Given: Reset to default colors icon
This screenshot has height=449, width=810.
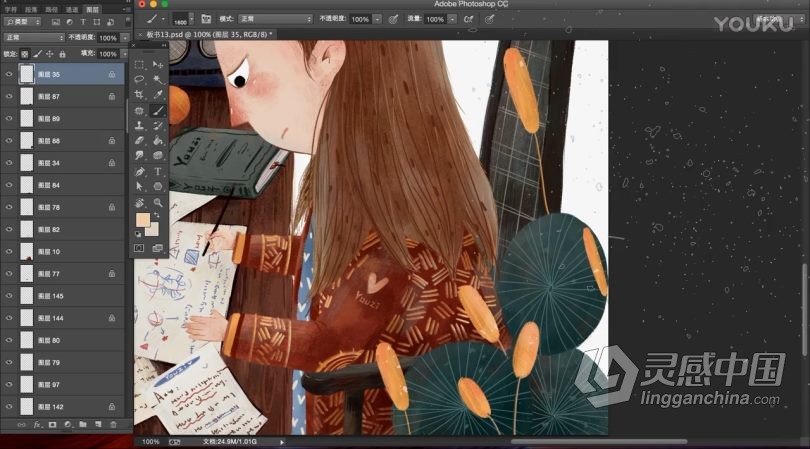Looking at the screenshot, I should (x=138, y=234).
